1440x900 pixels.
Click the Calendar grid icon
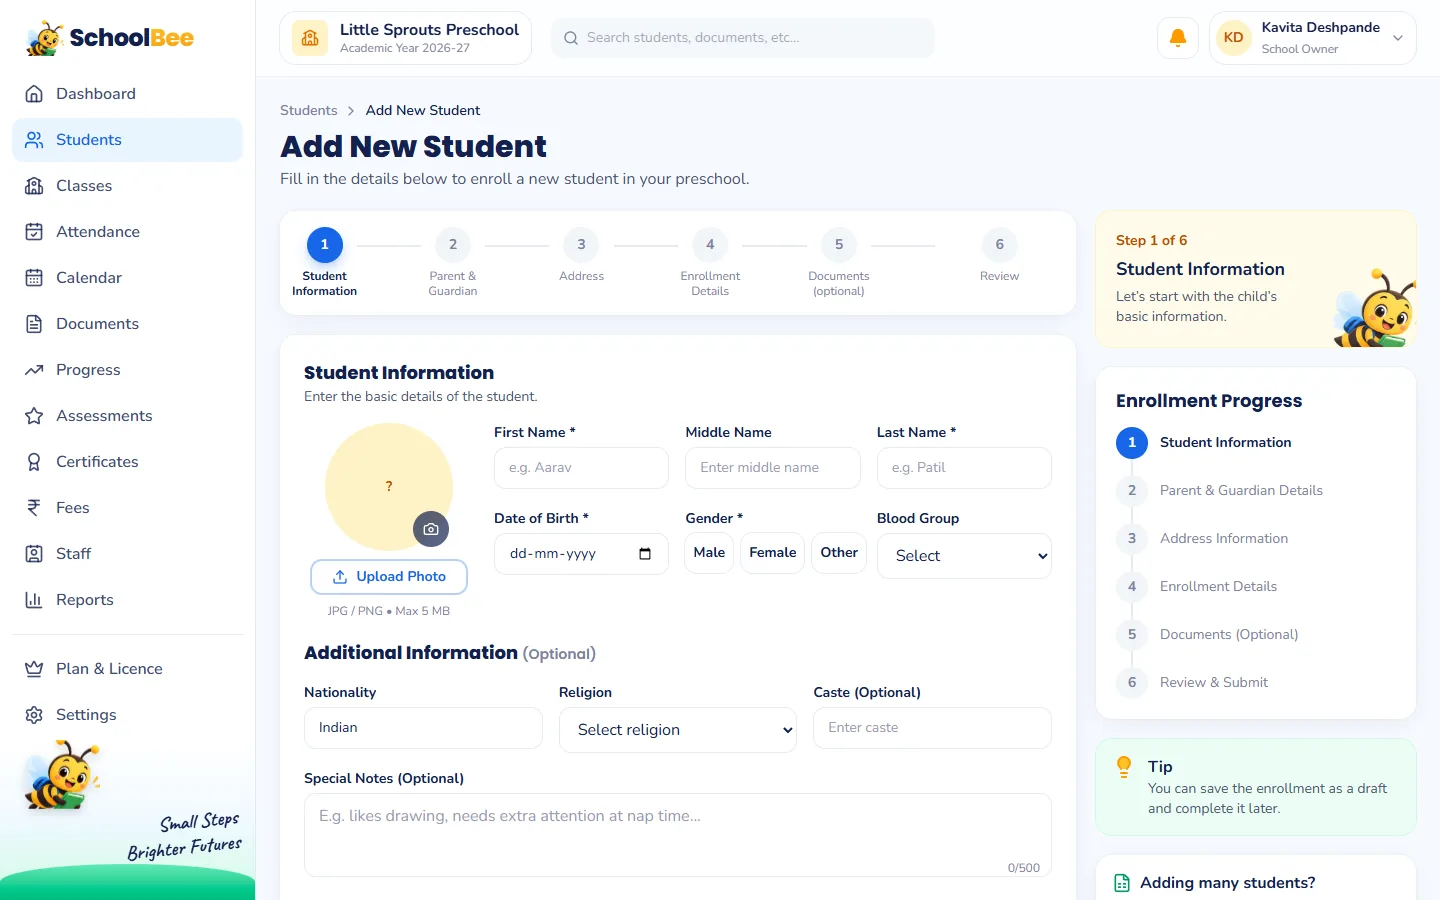34,278
